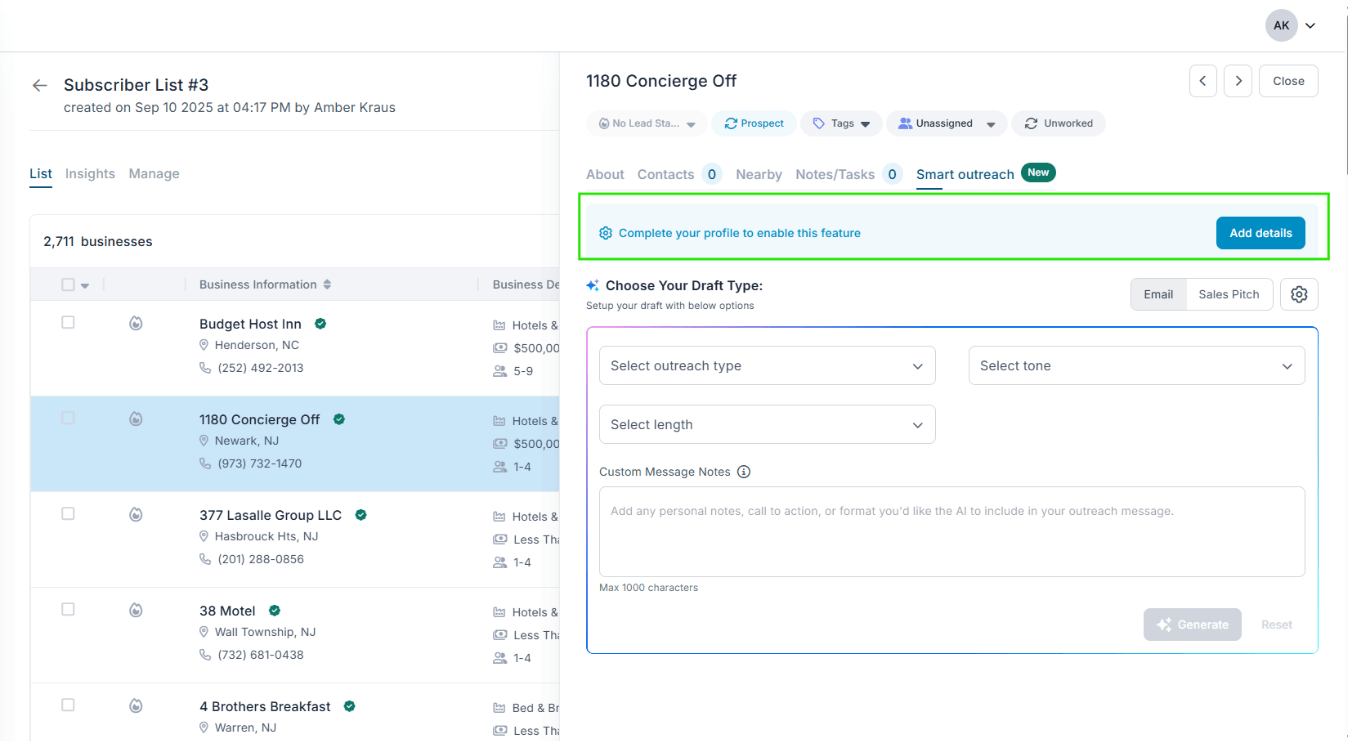Check the Budget Host Inn row checkbox
1348x741 pixels.
point(68,323)
